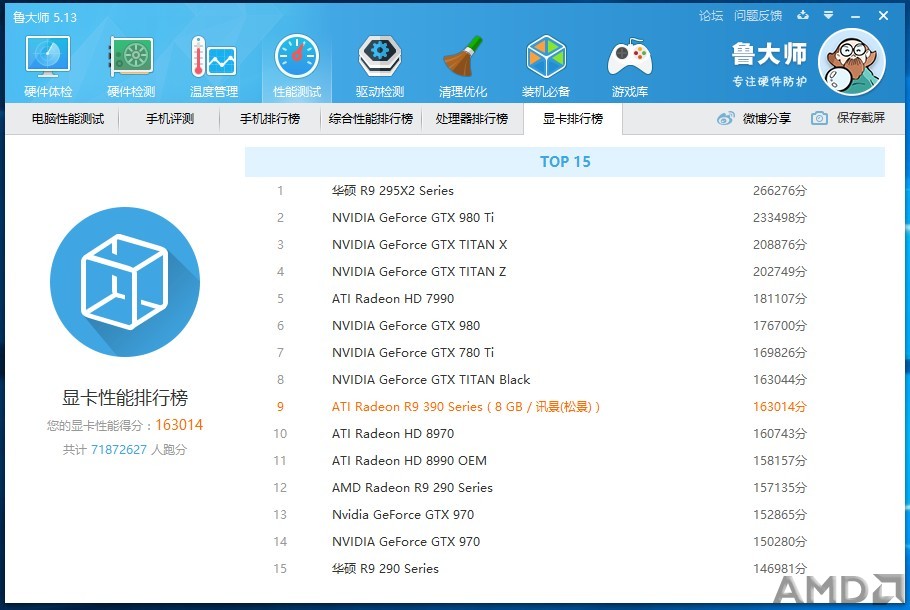Click the 233498分 score value
This screenshot has width=910, height=610.
779,218
